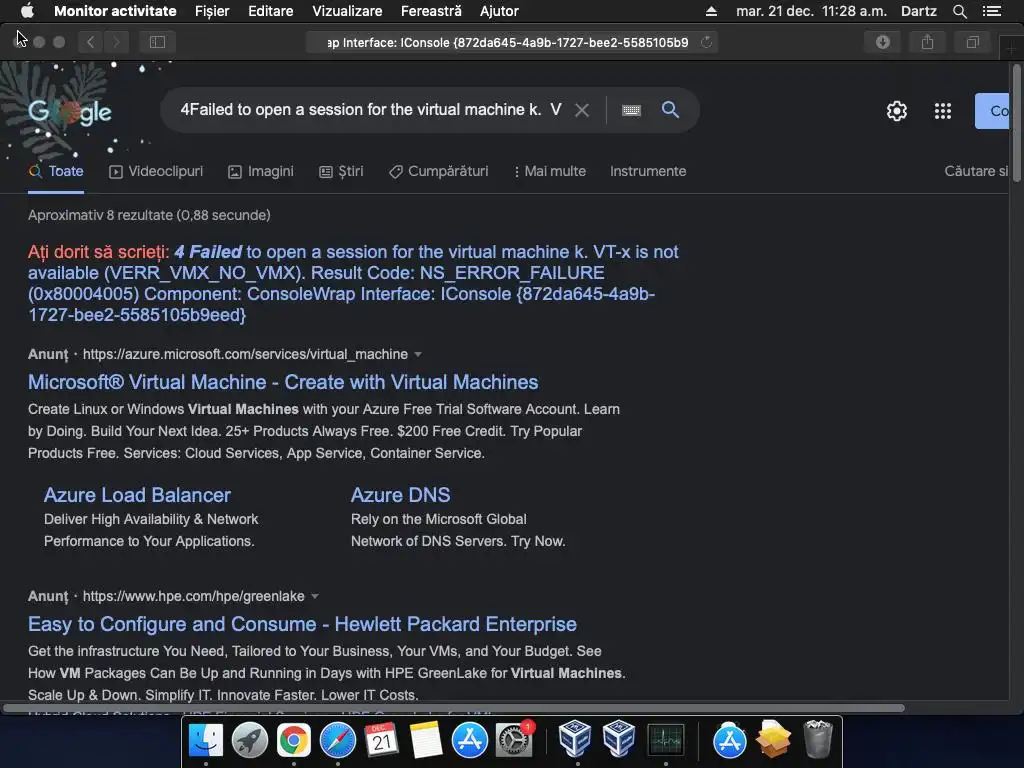The image size is (1024, 768).
Task: Toggle the Safari sidebar button
Action: coord(157,42)
